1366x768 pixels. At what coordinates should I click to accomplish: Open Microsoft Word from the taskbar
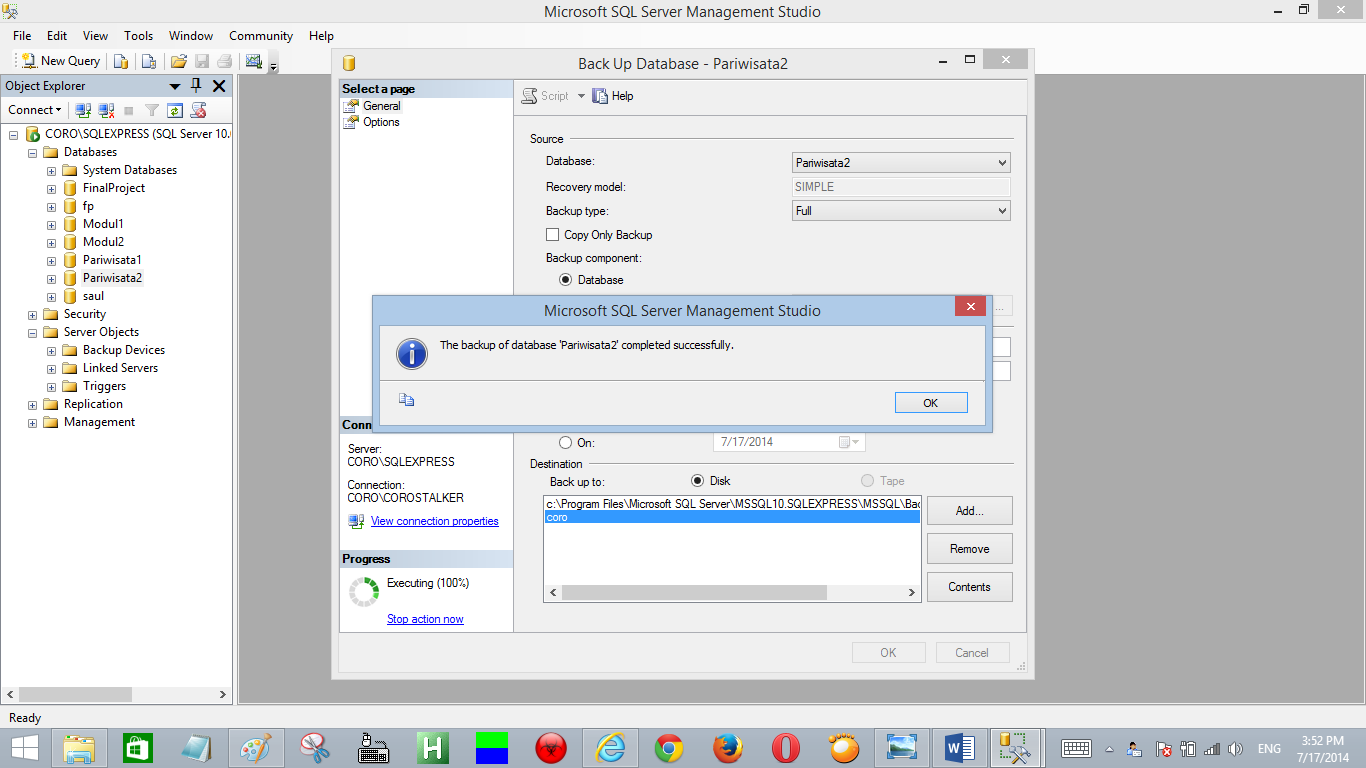(x=959, y=748)
